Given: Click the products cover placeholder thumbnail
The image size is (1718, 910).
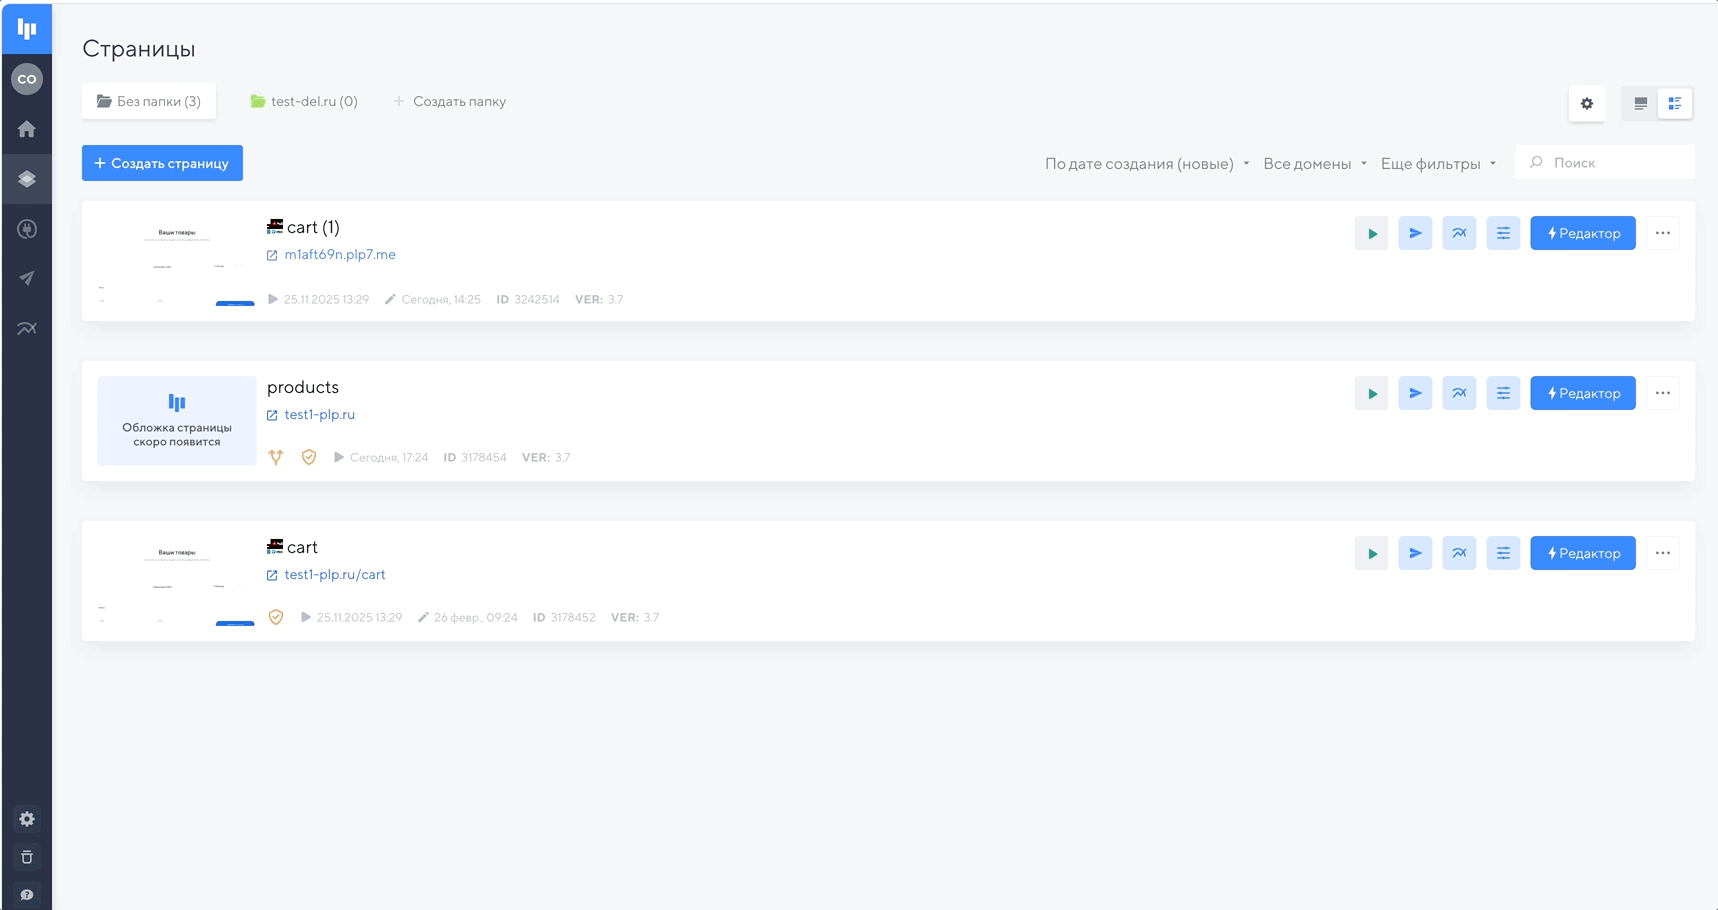Looking at the screenshot, I should (x=177, y=421).
